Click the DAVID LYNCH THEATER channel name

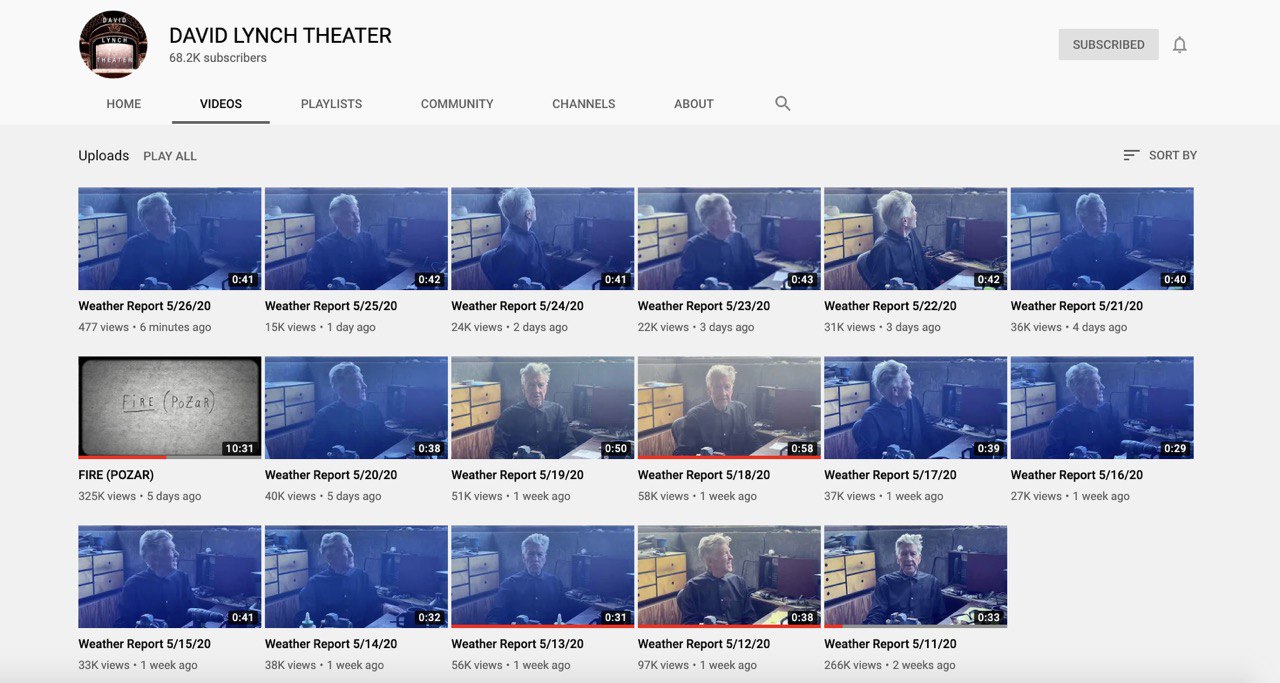(280, 35)
